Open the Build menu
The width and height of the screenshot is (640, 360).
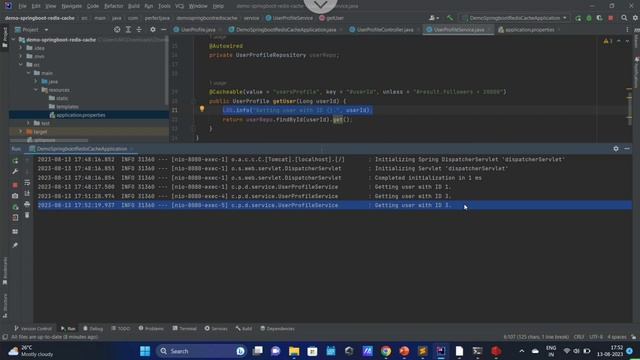(133, 6)
